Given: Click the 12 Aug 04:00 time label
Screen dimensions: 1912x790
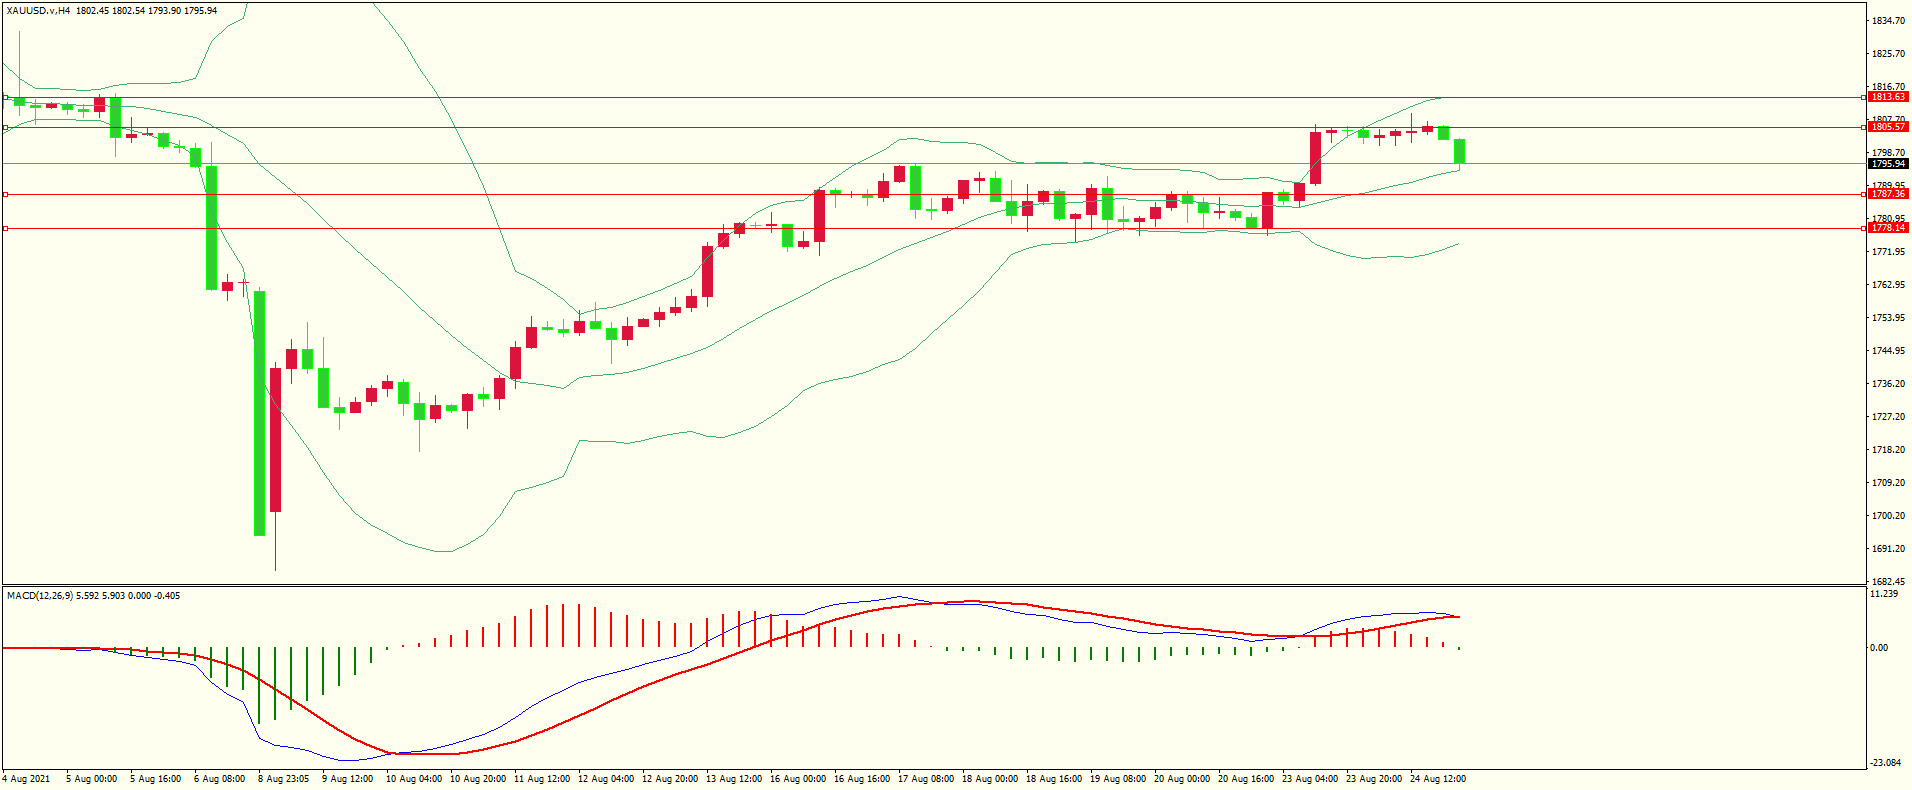Looking at the screenshot, I should pos(606,779).
